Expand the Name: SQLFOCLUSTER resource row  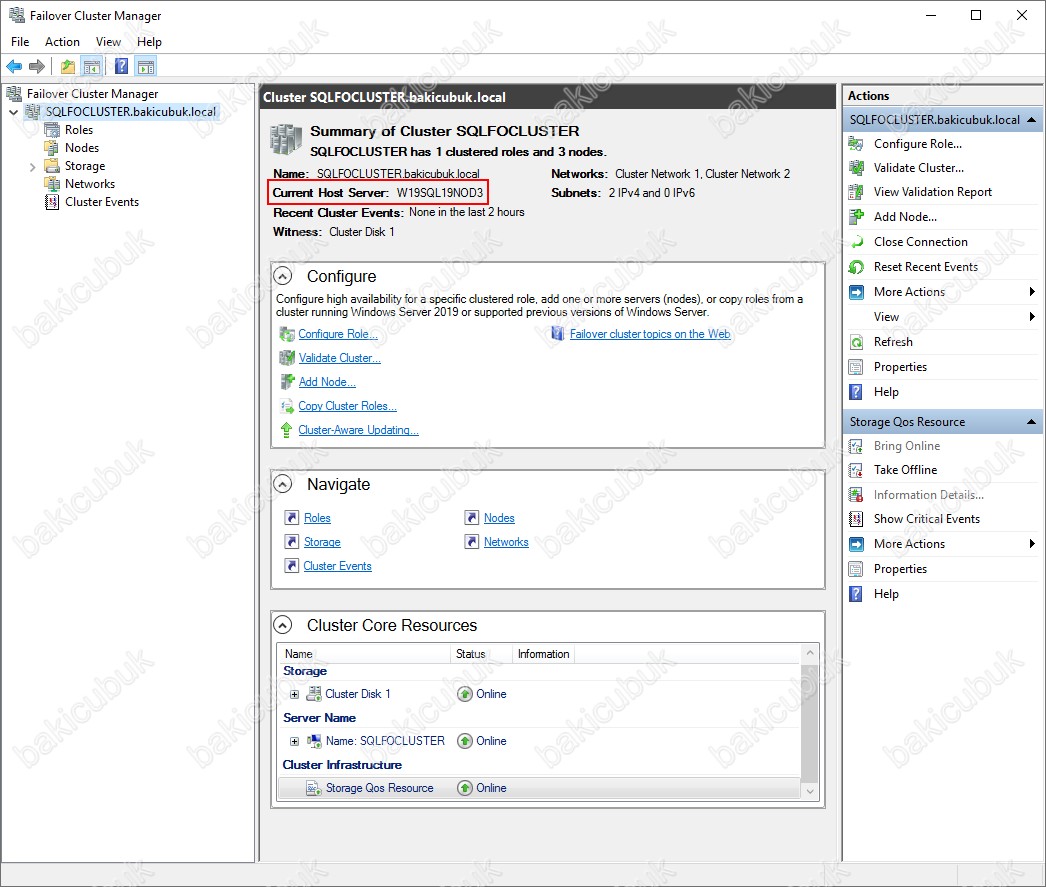pos(294,741)
